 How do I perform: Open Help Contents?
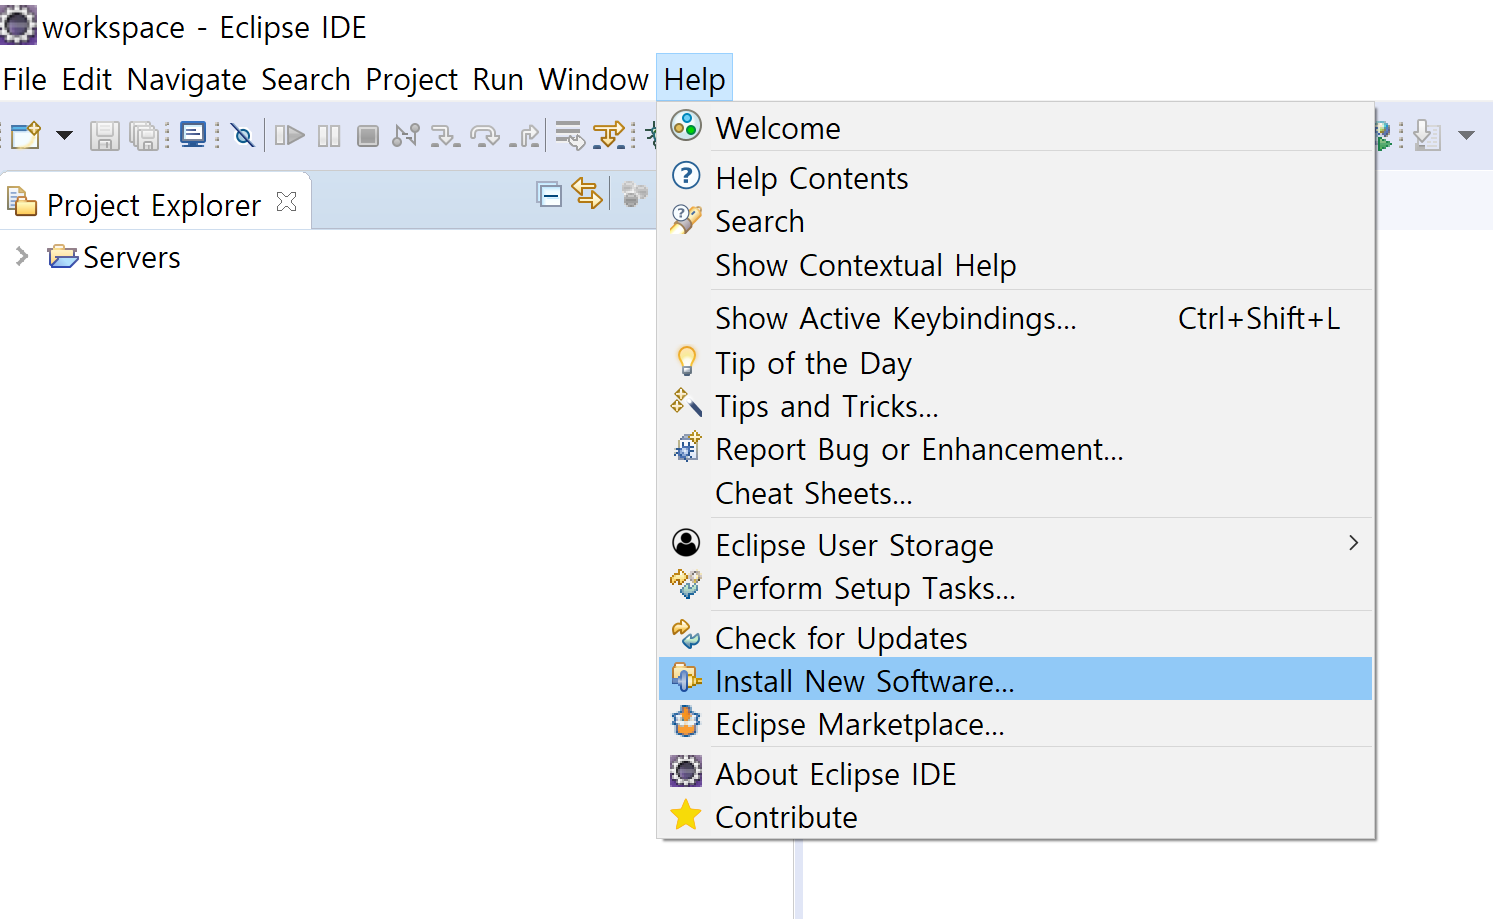(1015, 178)
